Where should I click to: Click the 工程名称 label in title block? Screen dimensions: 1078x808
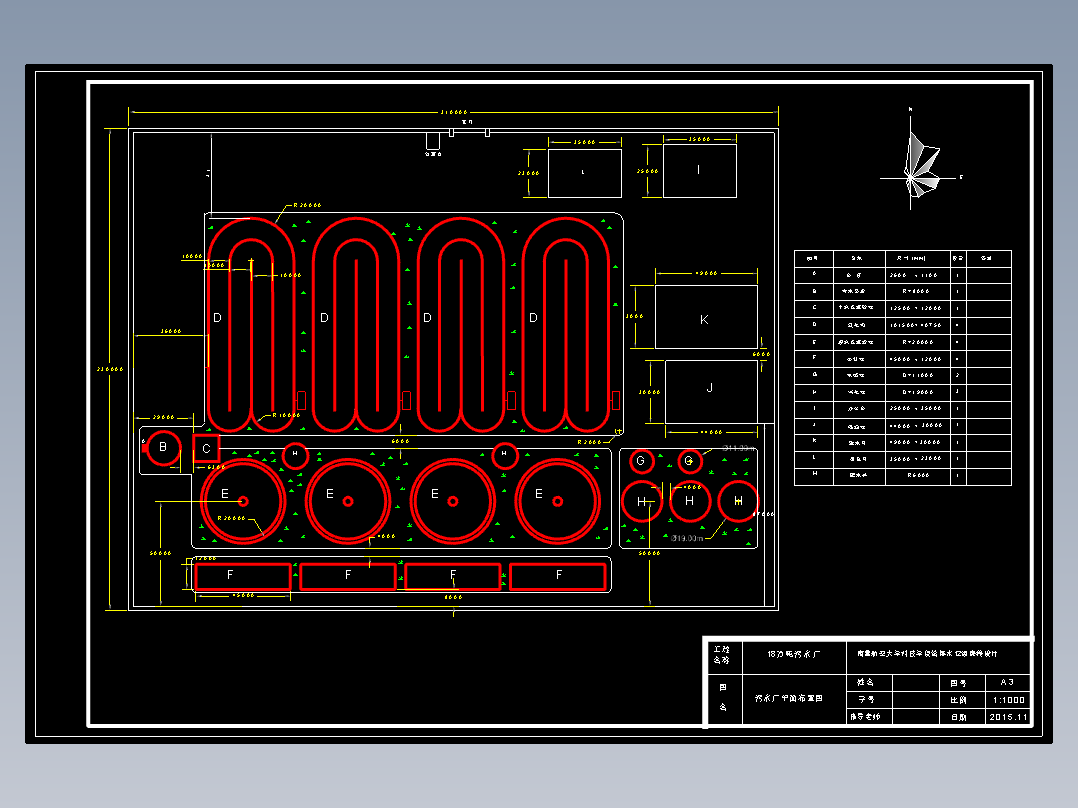click(x=722, y=655)
